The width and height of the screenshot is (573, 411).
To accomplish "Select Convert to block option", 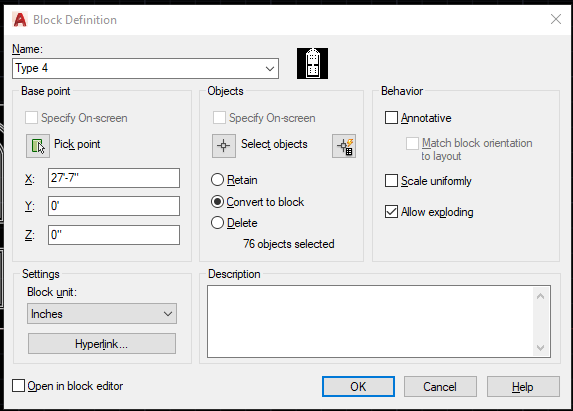I will pyautogui.click(x=217, y=202).
